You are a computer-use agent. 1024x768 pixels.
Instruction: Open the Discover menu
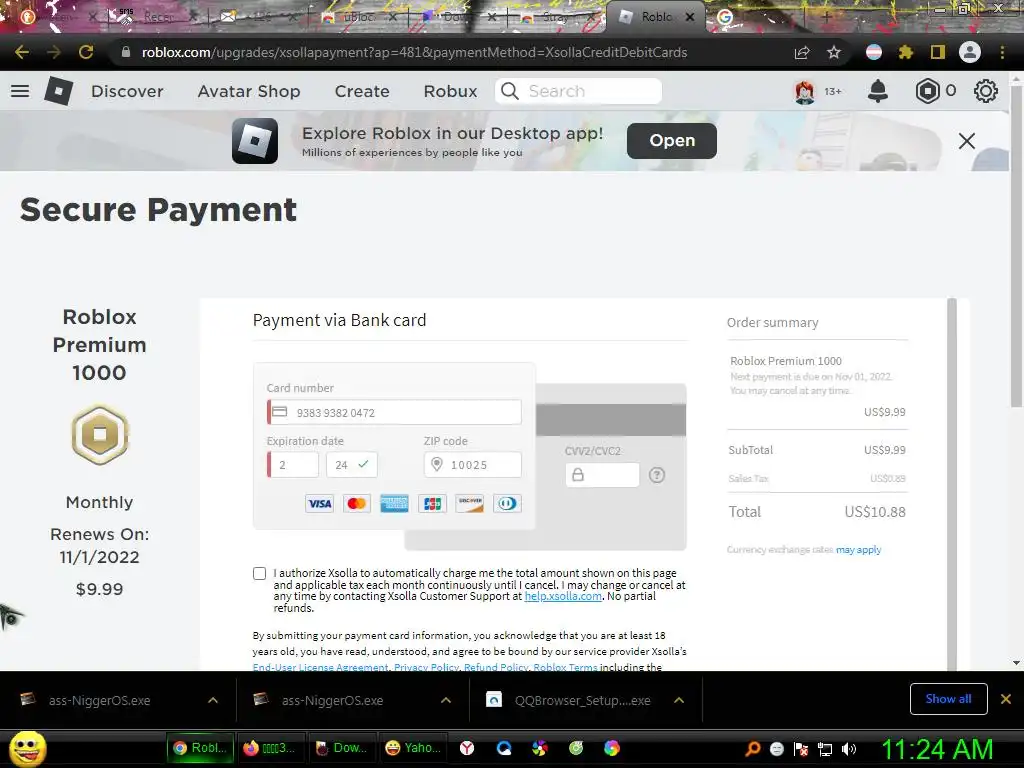(x=127, y=91)
